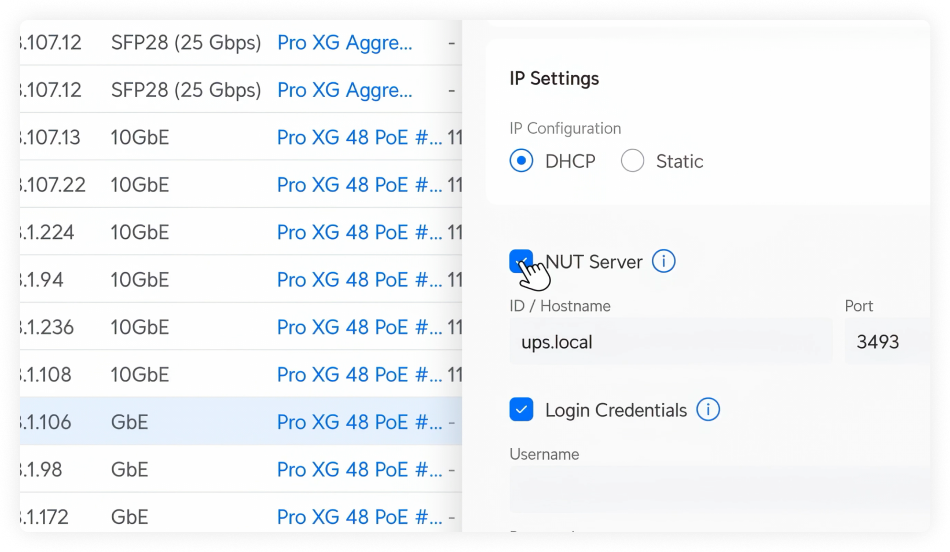Image resolution: width=950 pixels, height=552 pixels.
Task: Click the Pro XG 48 PoE link in the .1.108 row
Action: 359,375
